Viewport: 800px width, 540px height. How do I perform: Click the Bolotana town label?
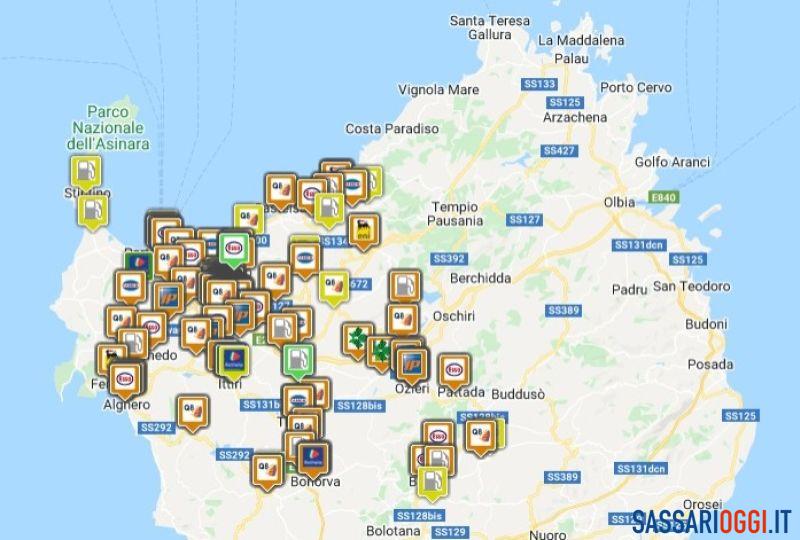pos(393,531)
